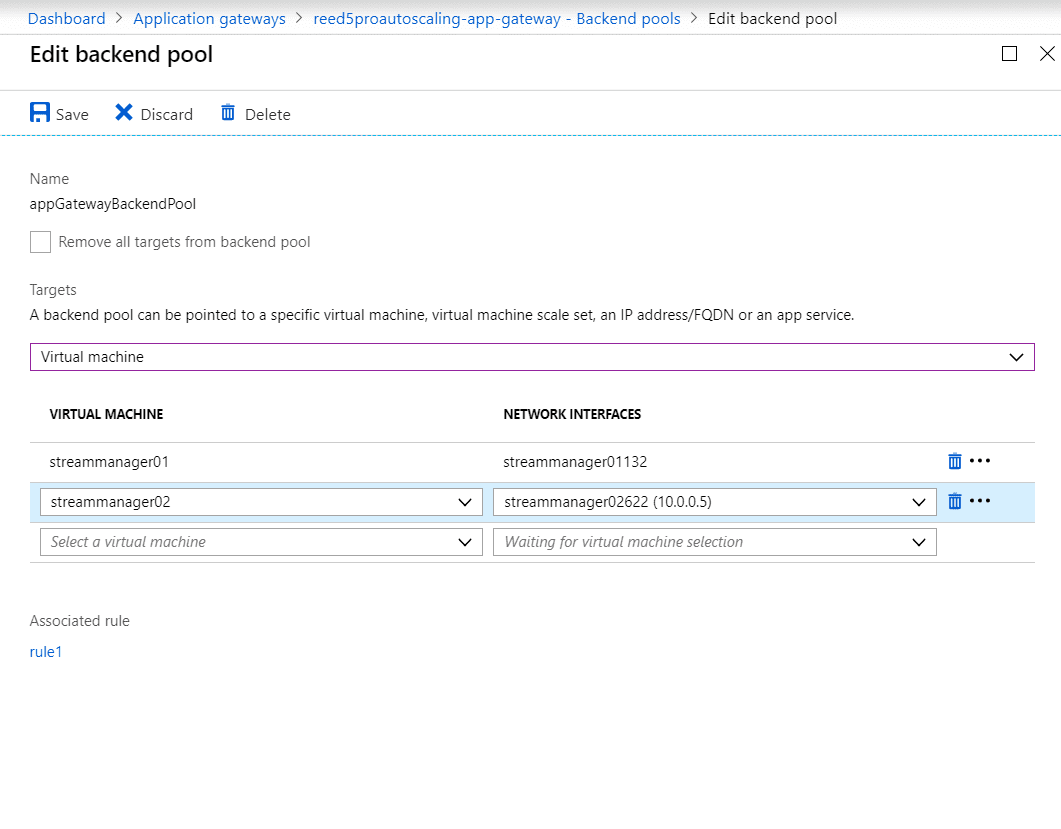Delete streammanager02 row via trash icon
Image resolution: width=1061 pixels, height=829 pixels.
(954, 501)
